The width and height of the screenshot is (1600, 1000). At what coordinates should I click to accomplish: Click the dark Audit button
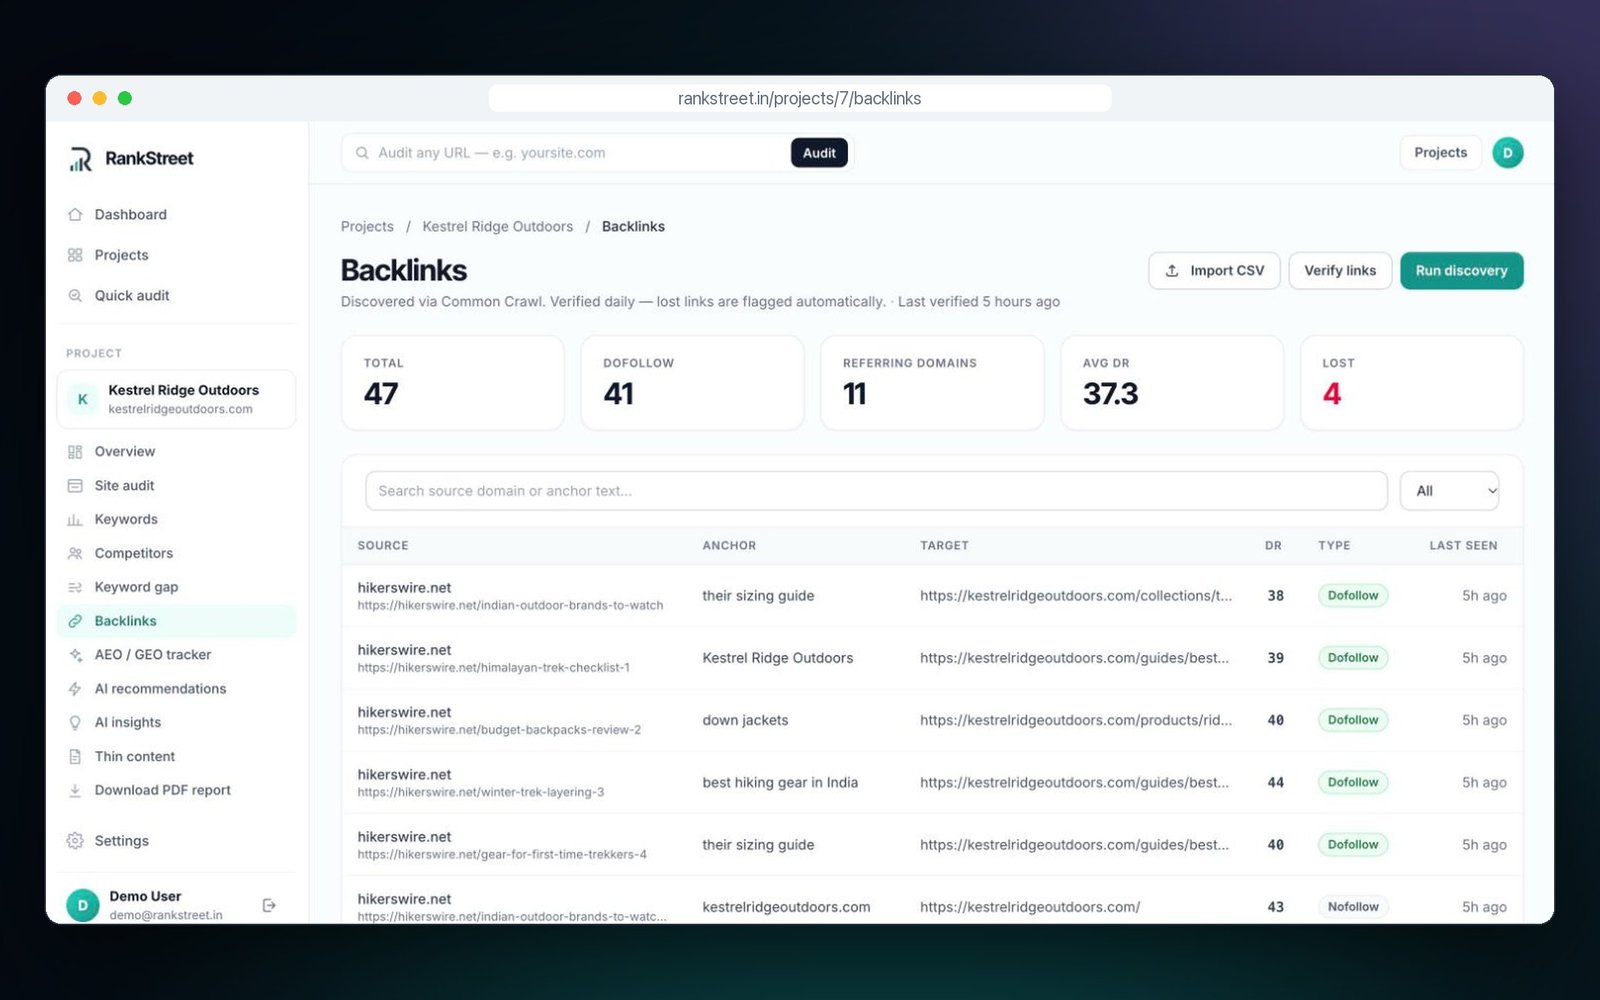click(x=819, y=153)
